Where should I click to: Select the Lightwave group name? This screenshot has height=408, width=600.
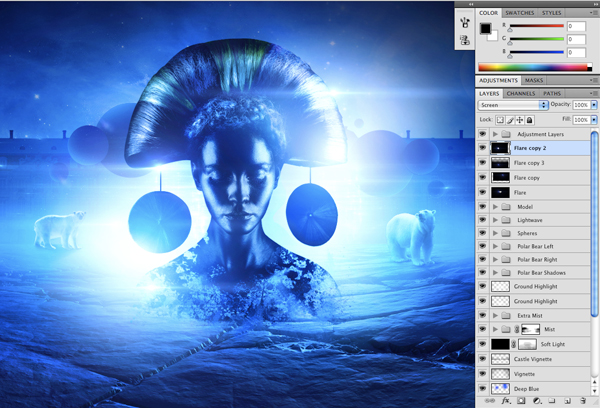530,220
